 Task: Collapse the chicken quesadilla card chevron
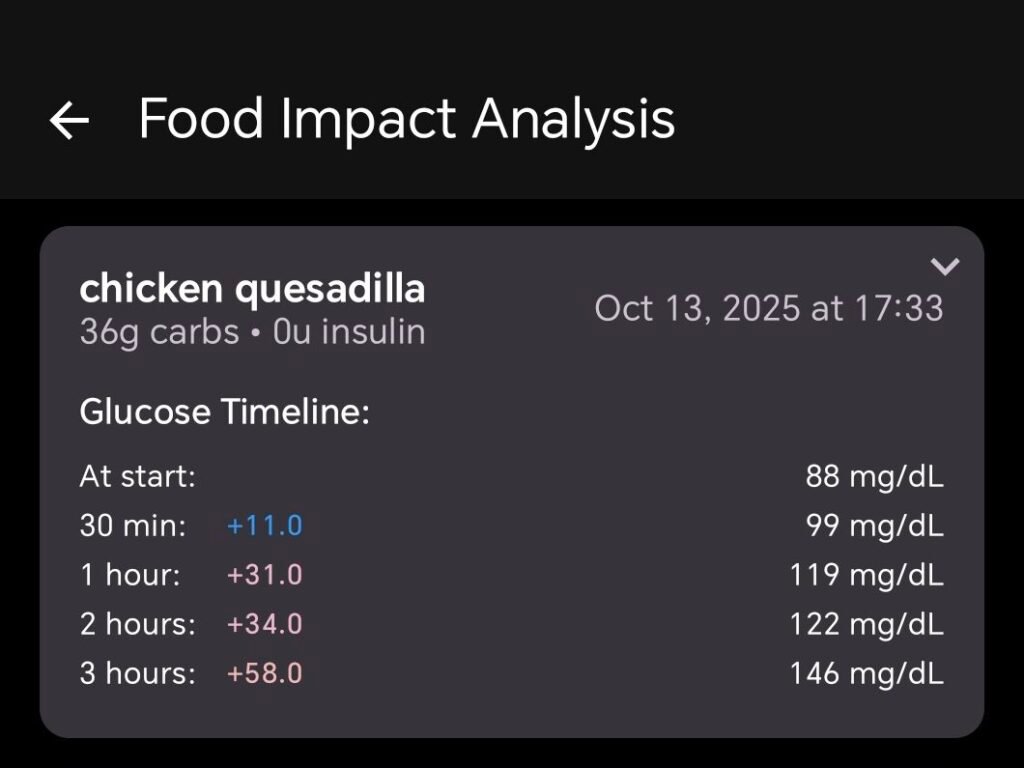pos(944,266)
